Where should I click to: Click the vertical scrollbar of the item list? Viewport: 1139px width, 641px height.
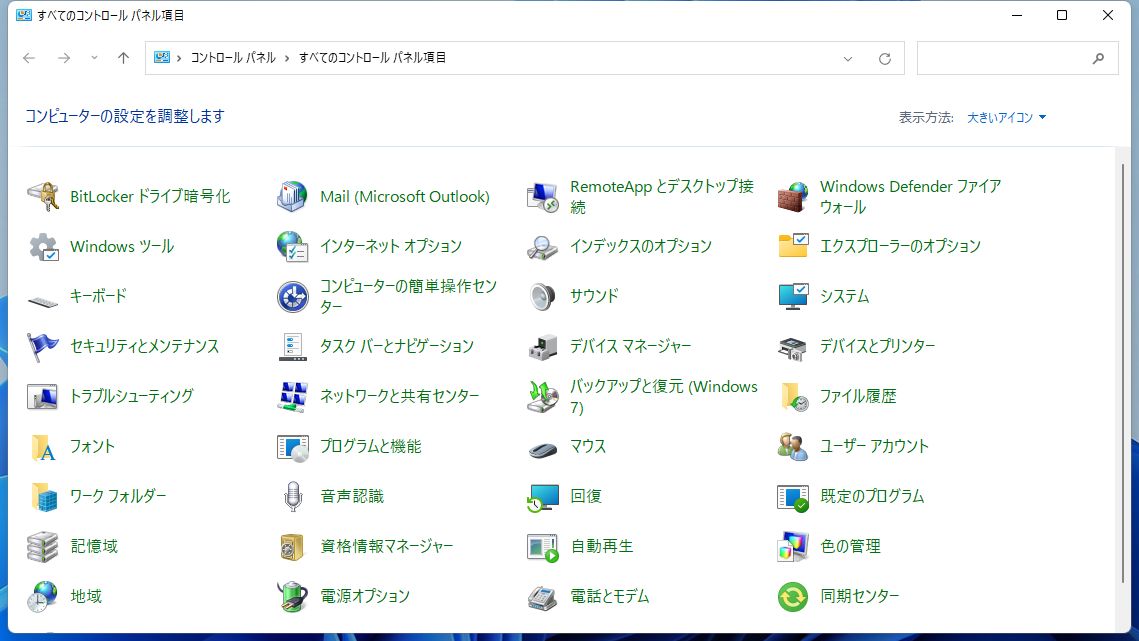point(1122,372)
